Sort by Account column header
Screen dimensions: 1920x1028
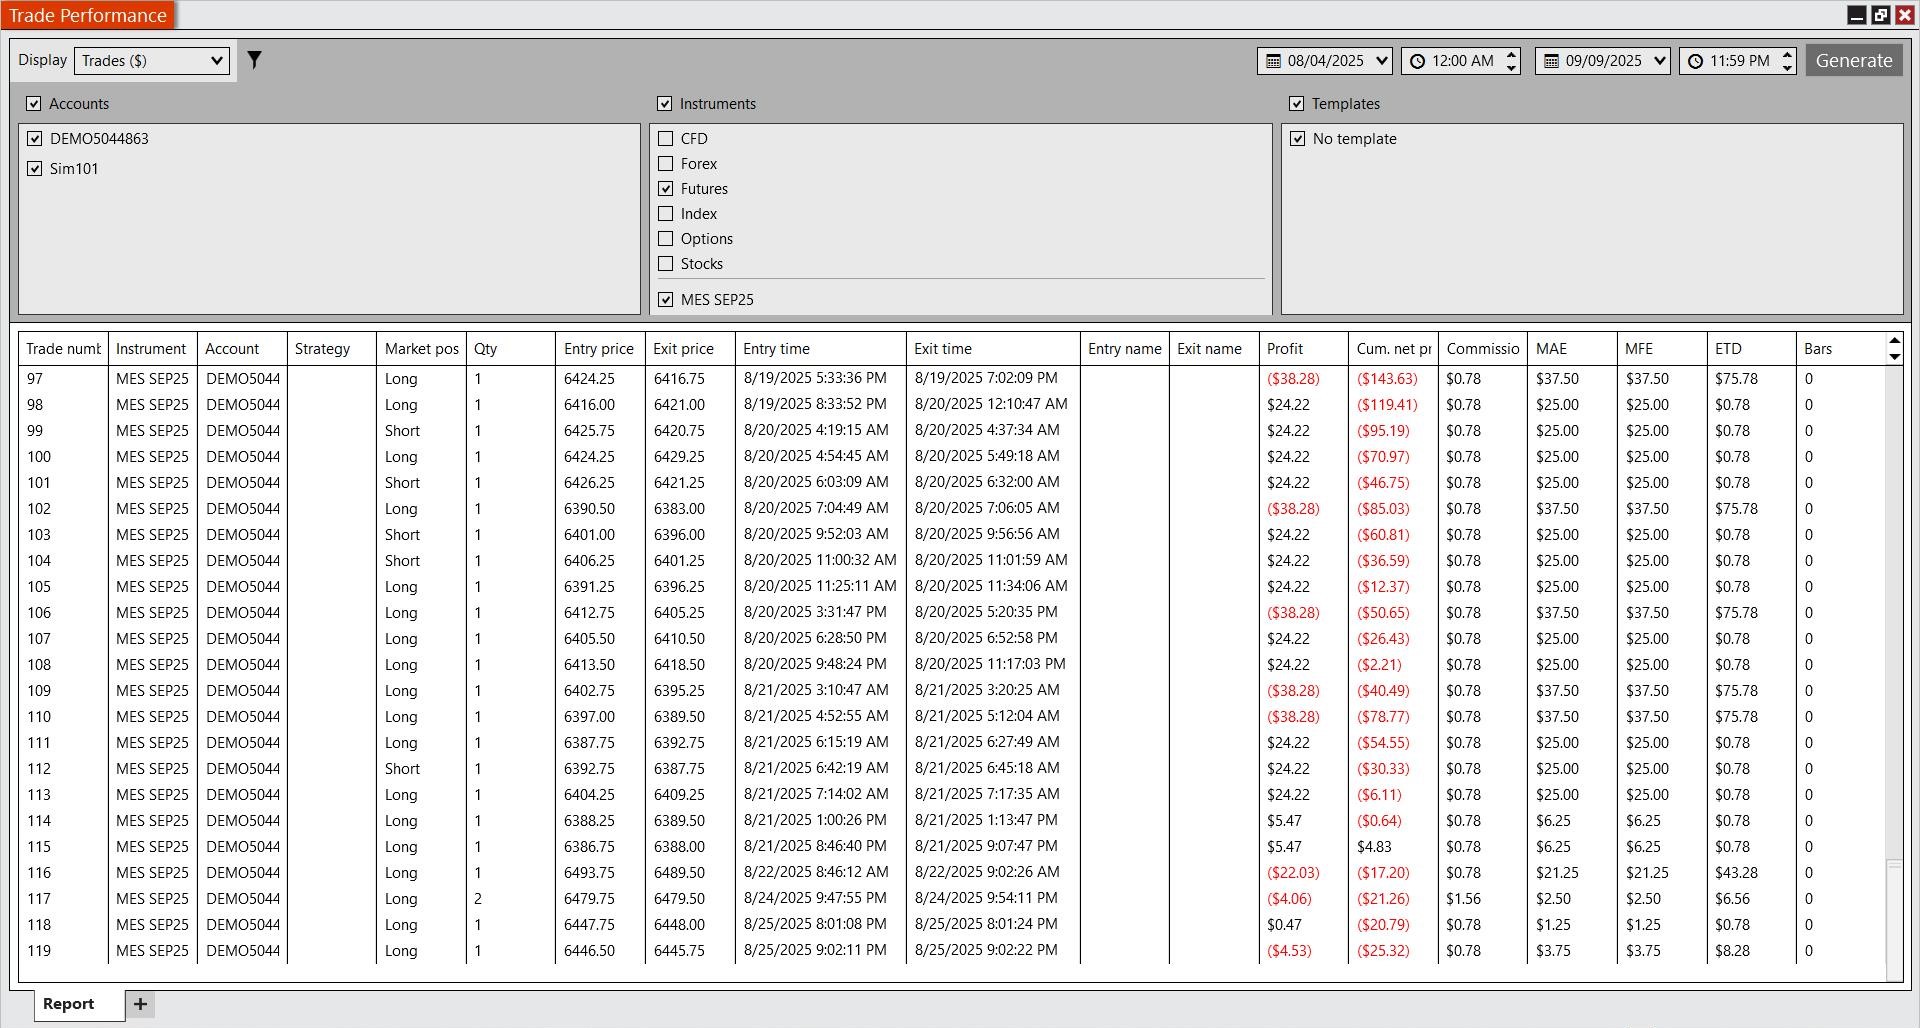pos(242,349)
